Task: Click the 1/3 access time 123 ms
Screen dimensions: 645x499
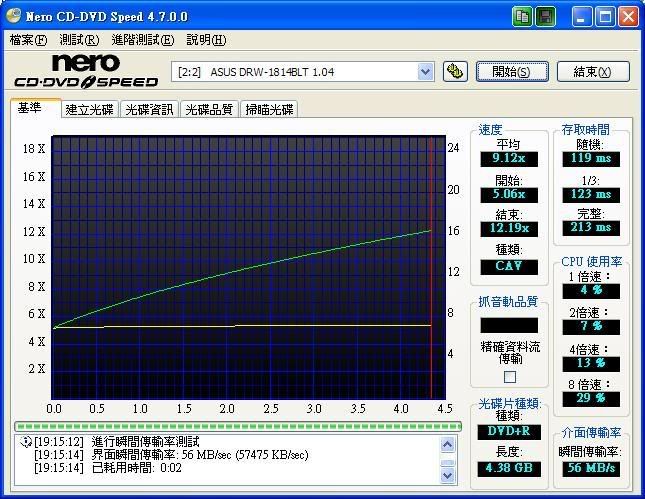Action: [591, 194]
